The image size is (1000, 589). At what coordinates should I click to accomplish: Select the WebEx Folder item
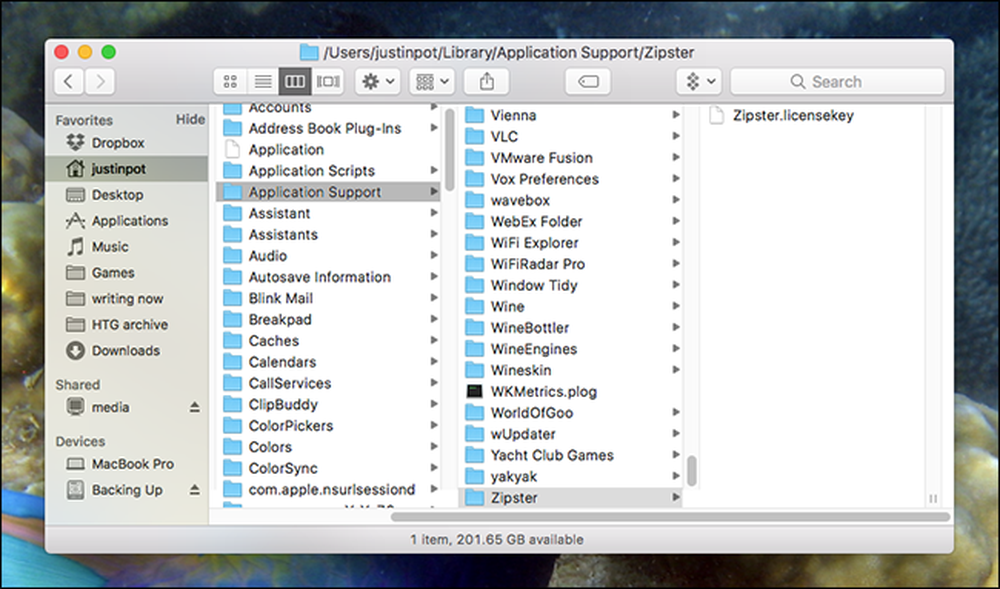570,222
